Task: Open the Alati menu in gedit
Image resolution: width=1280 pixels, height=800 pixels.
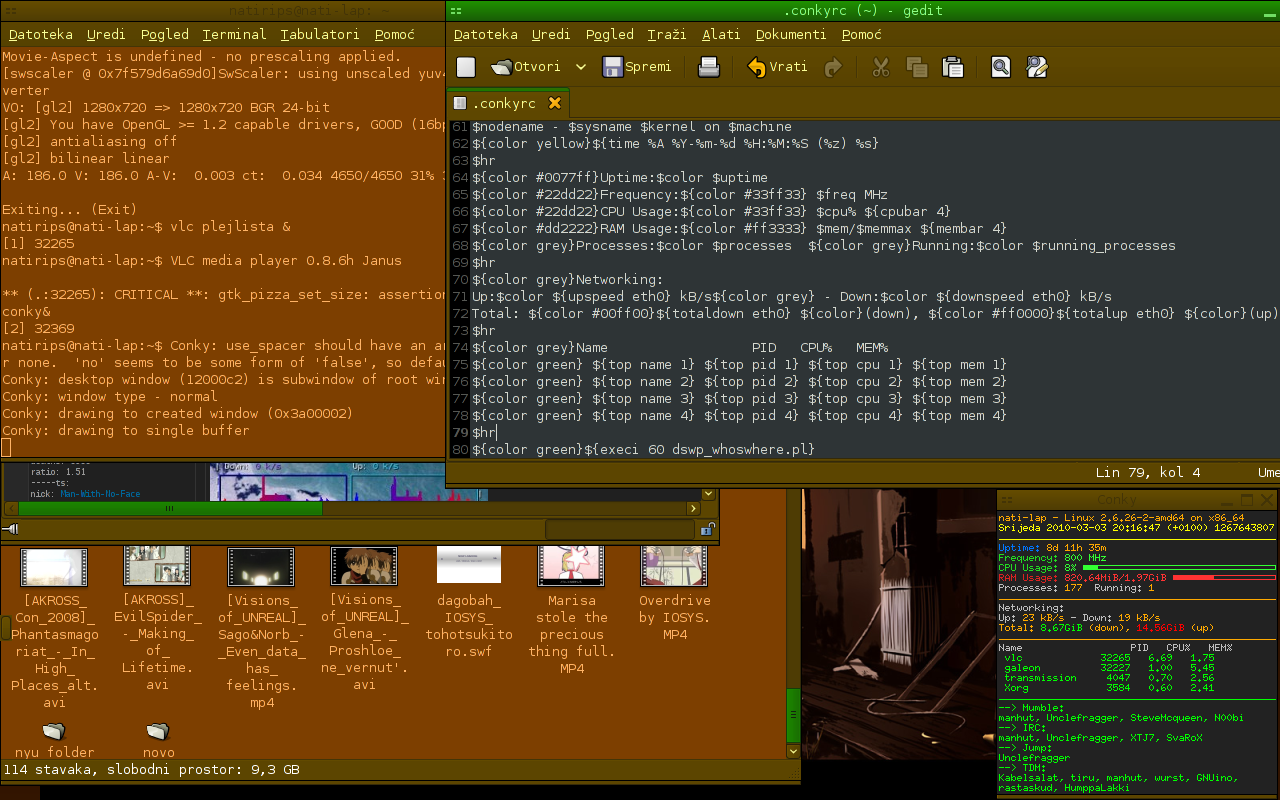Action: coord(720,34)
